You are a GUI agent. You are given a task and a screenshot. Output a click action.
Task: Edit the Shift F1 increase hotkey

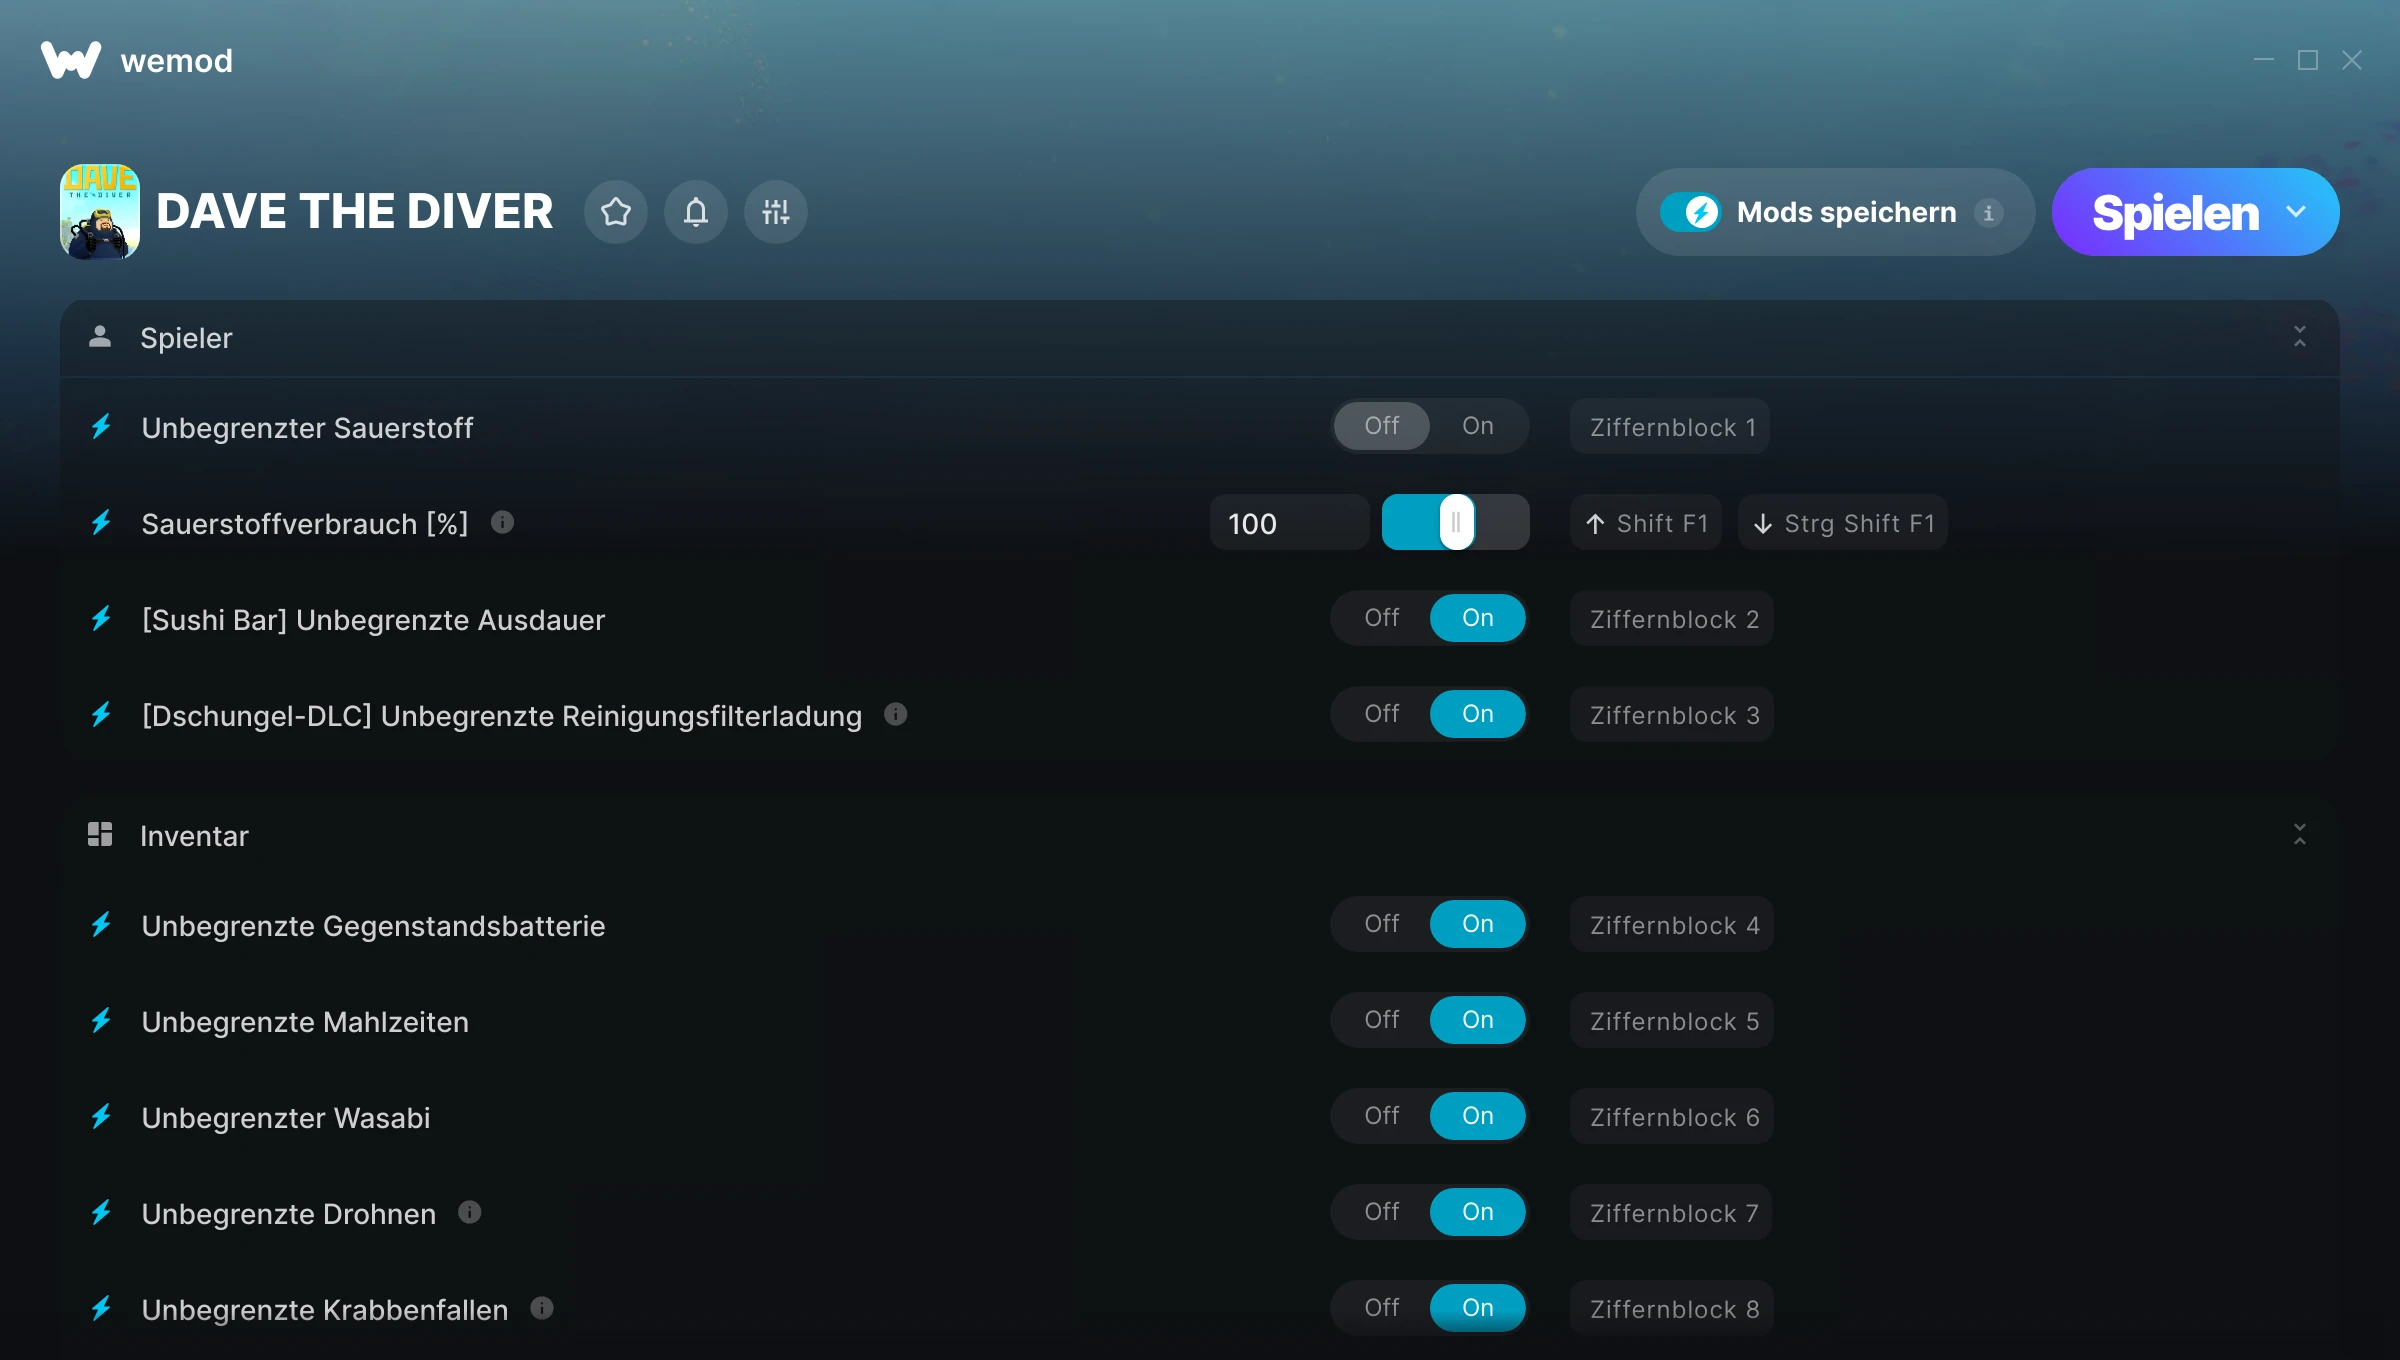pyautogui.click(x=1646, y=523)
